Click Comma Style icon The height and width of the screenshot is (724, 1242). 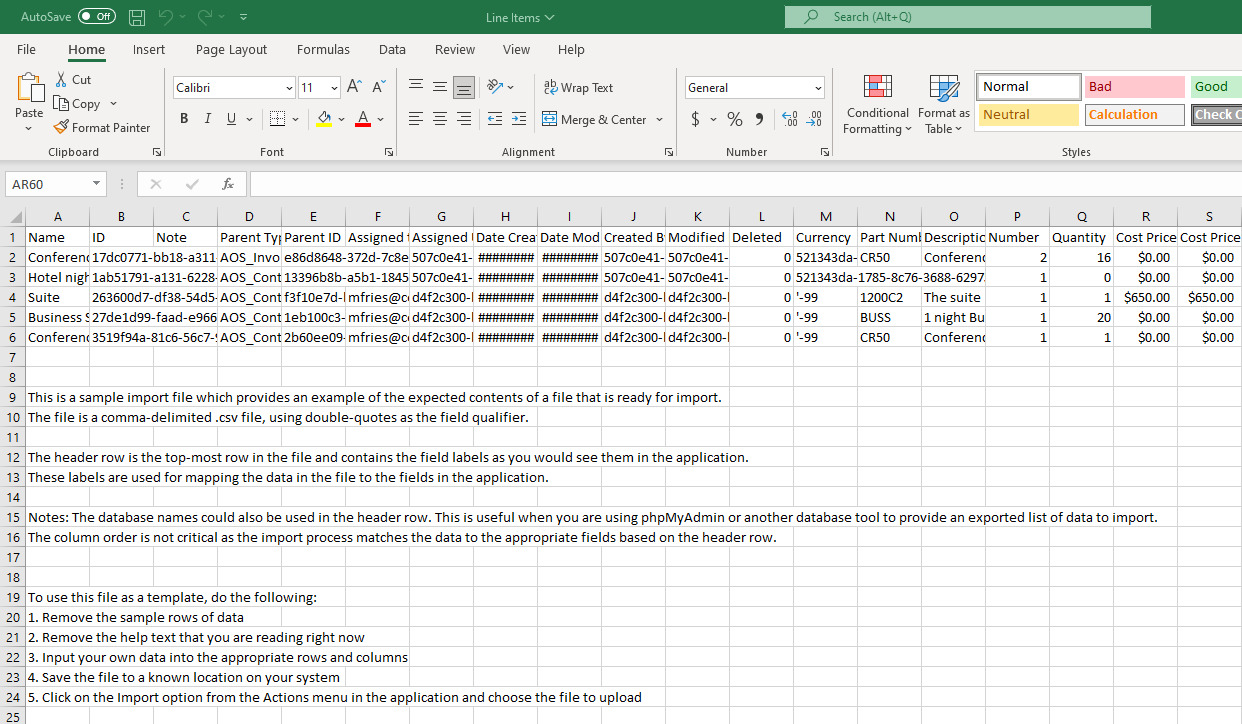pos(759,119)
